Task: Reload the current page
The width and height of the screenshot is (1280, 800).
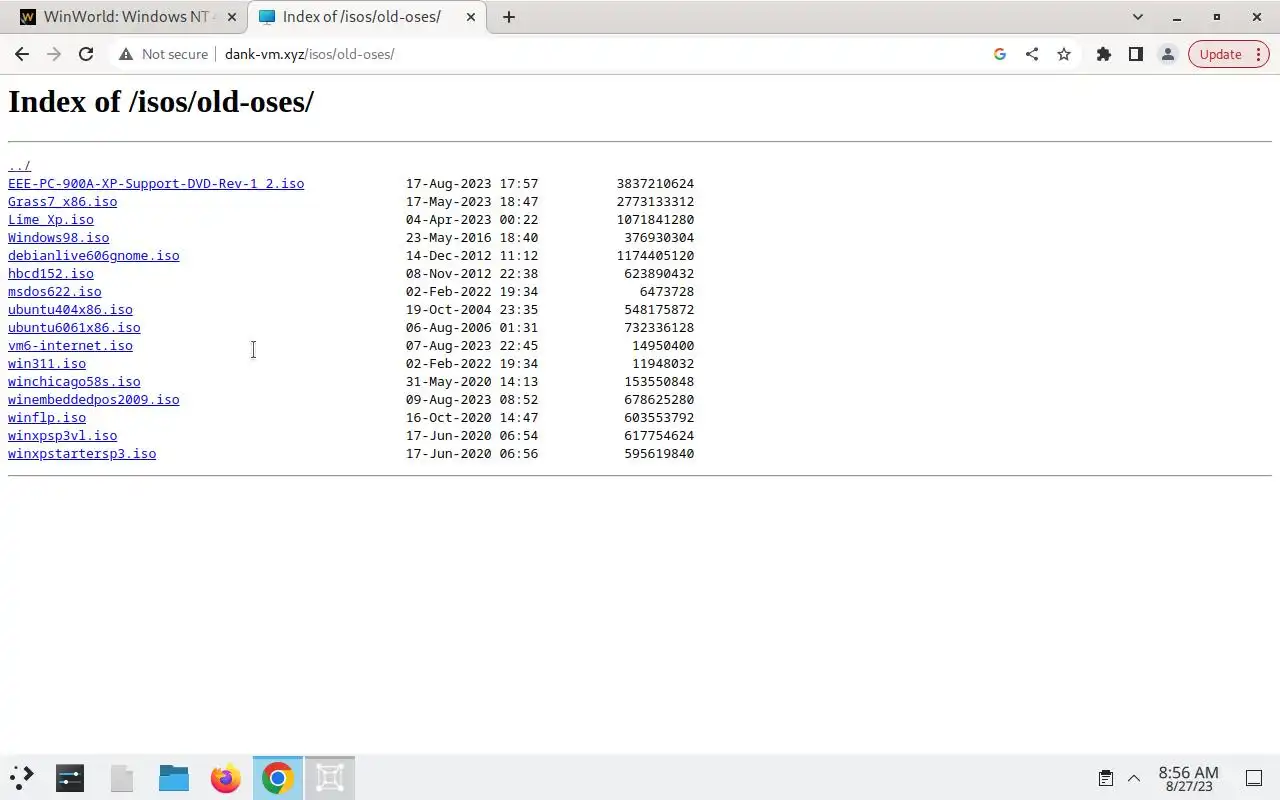Action: click(86, 54)
